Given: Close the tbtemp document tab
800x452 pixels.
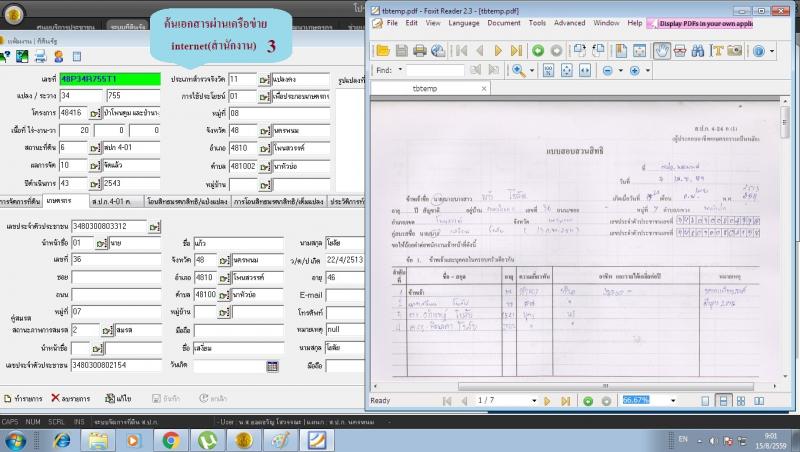Looking at the screenshot, I should (484, 89).
